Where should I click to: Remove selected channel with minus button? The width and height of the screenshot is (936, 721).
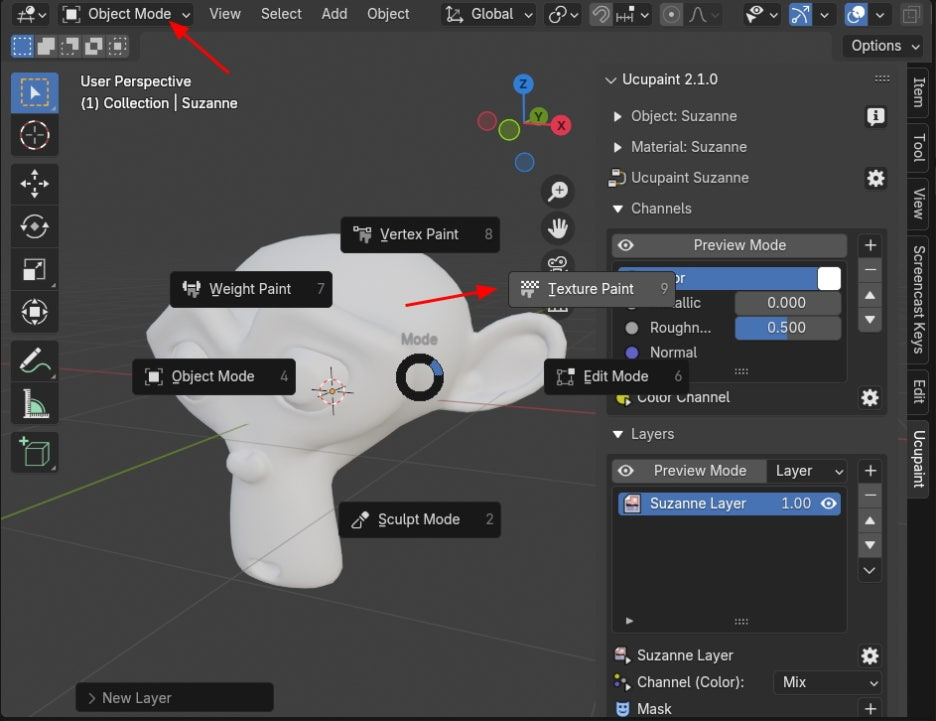(x=870, y=270)
